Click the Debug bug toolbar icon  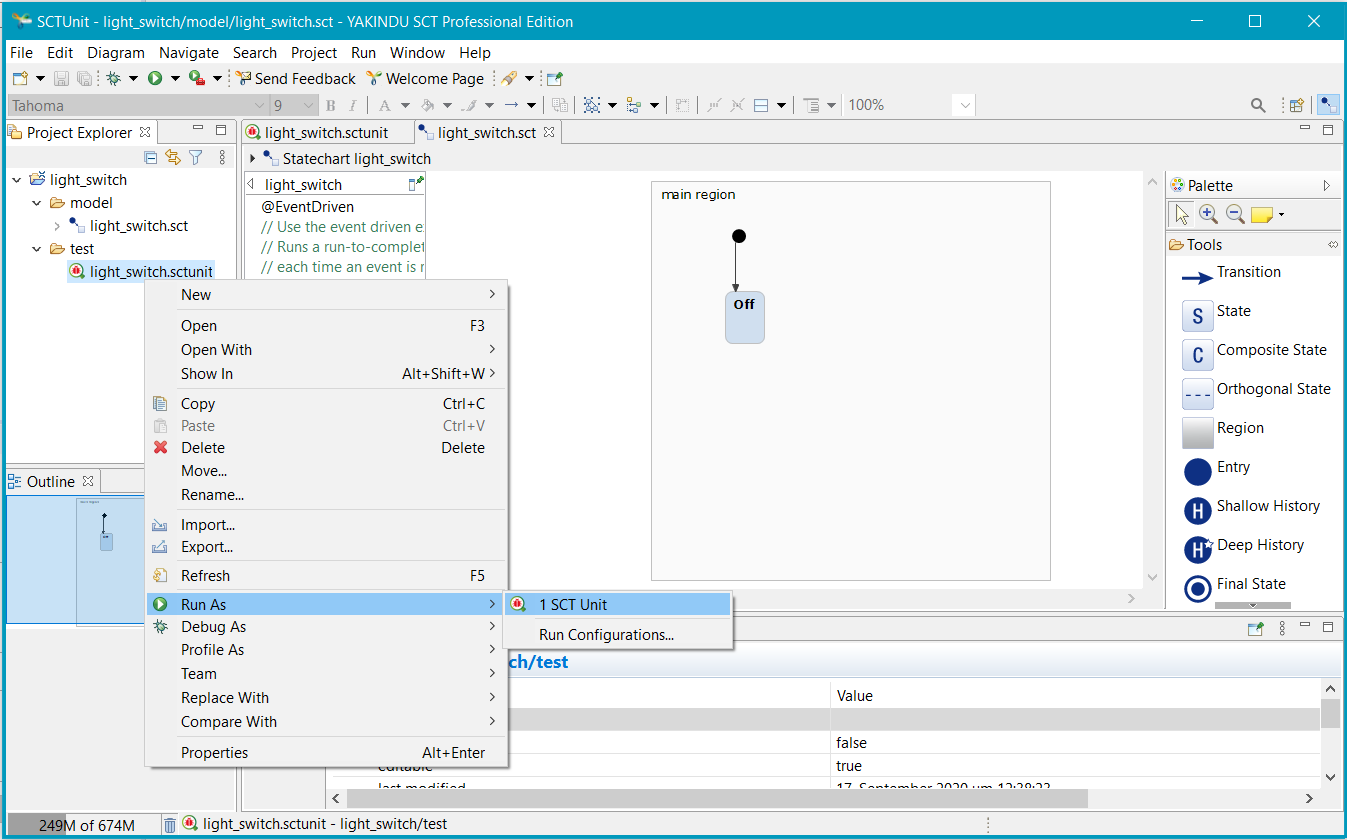pyautogui.click(x=114, y=79)
